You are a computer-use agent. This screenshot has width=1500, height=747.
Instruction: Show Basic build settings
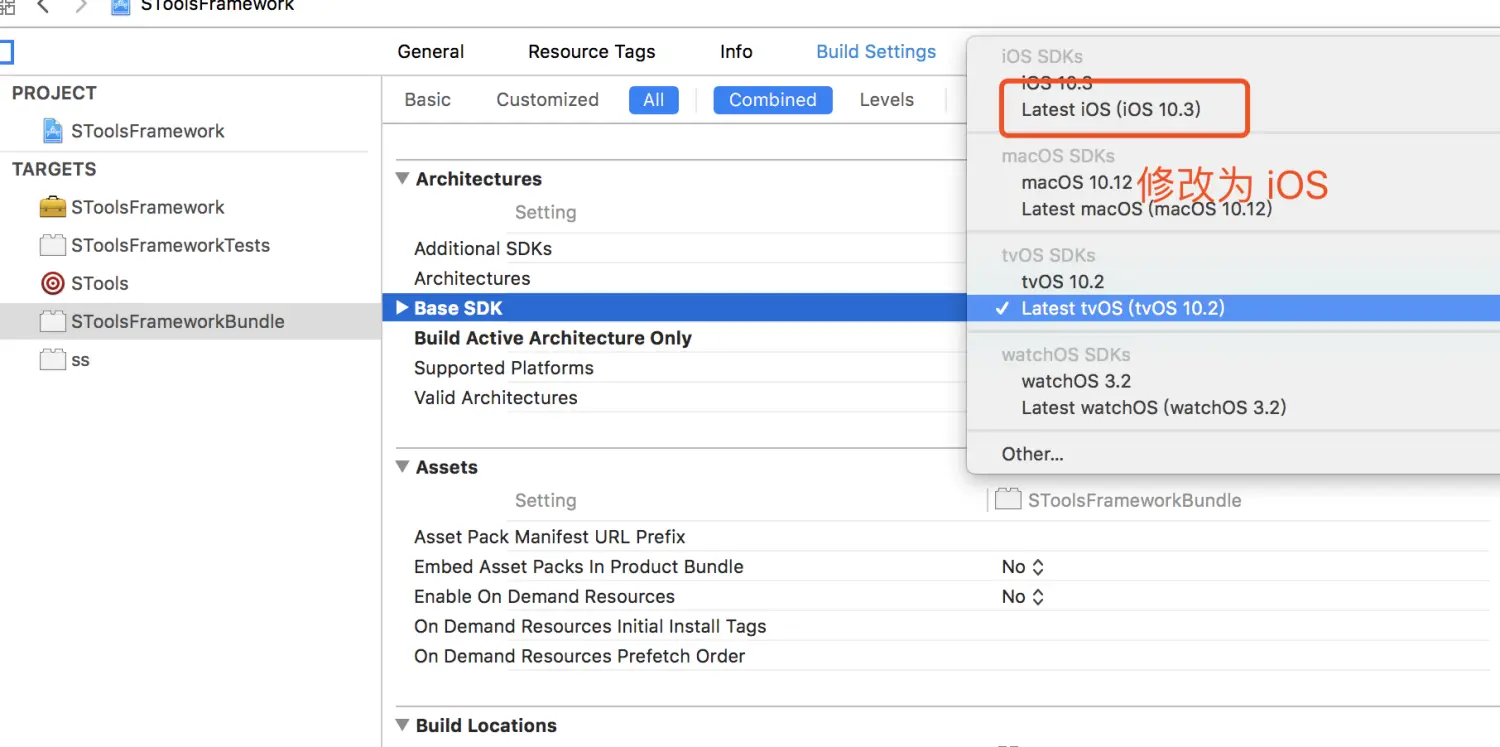pos(427,100)
